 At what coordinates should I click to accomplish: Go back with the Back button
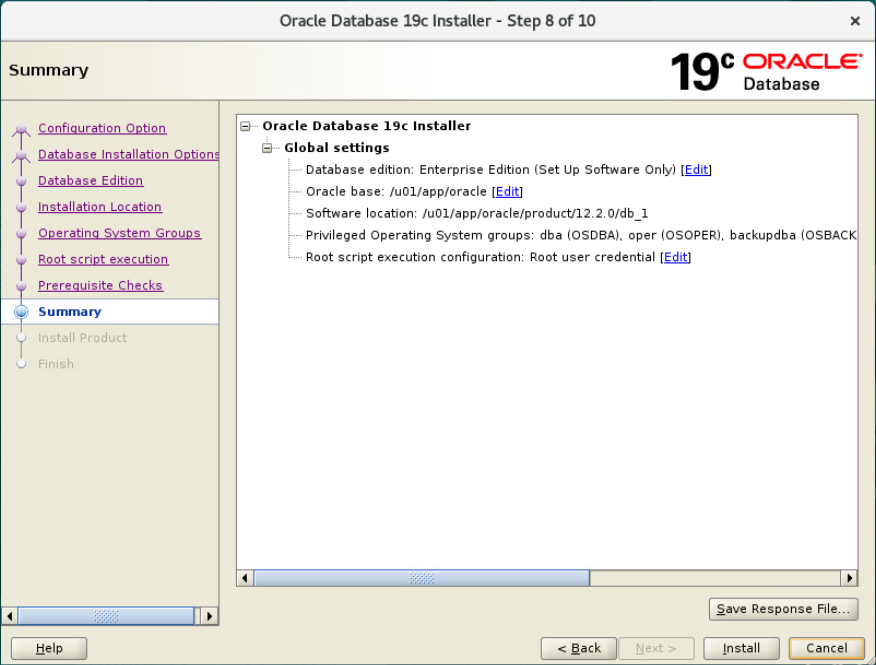[x=579, y=648]
